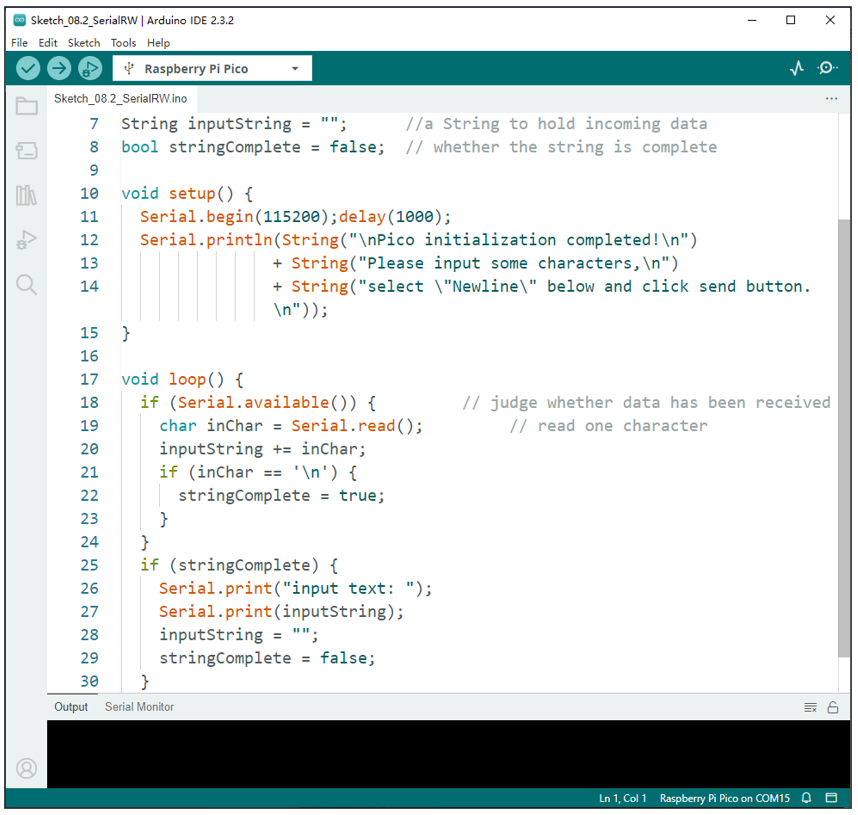Click on 'stringComplete = true;' line
This screenshot has width=858, height=815.
(281, 495)
